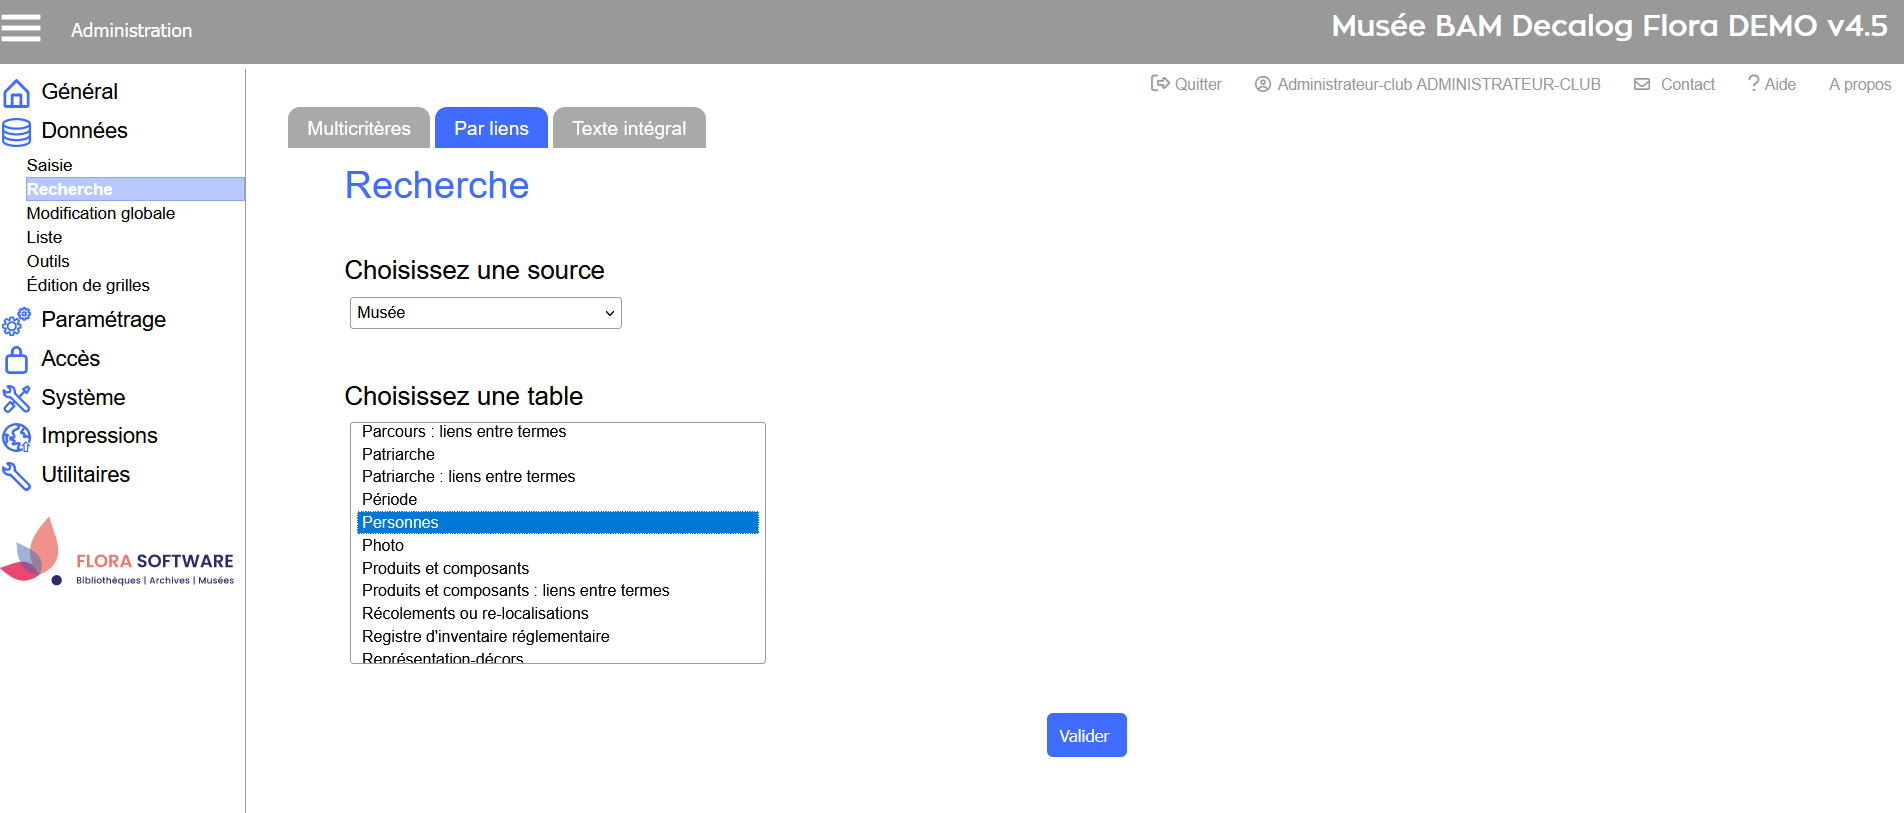Click the Général home icon
The height and width of the screenshot is (813, 1904).
(17, 93)
